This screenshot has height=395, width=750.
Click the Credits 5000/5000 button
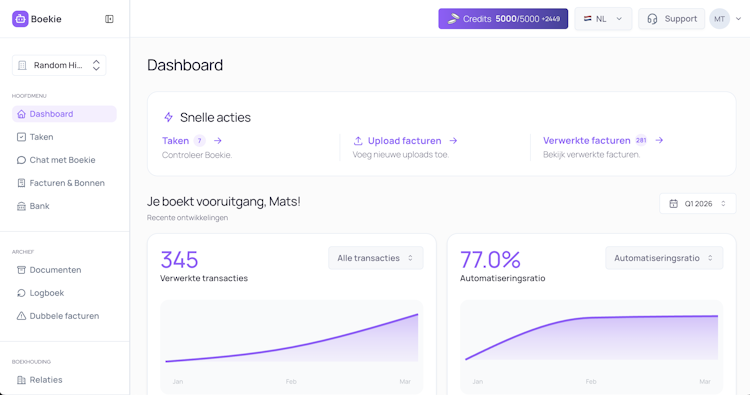[503, 19]
